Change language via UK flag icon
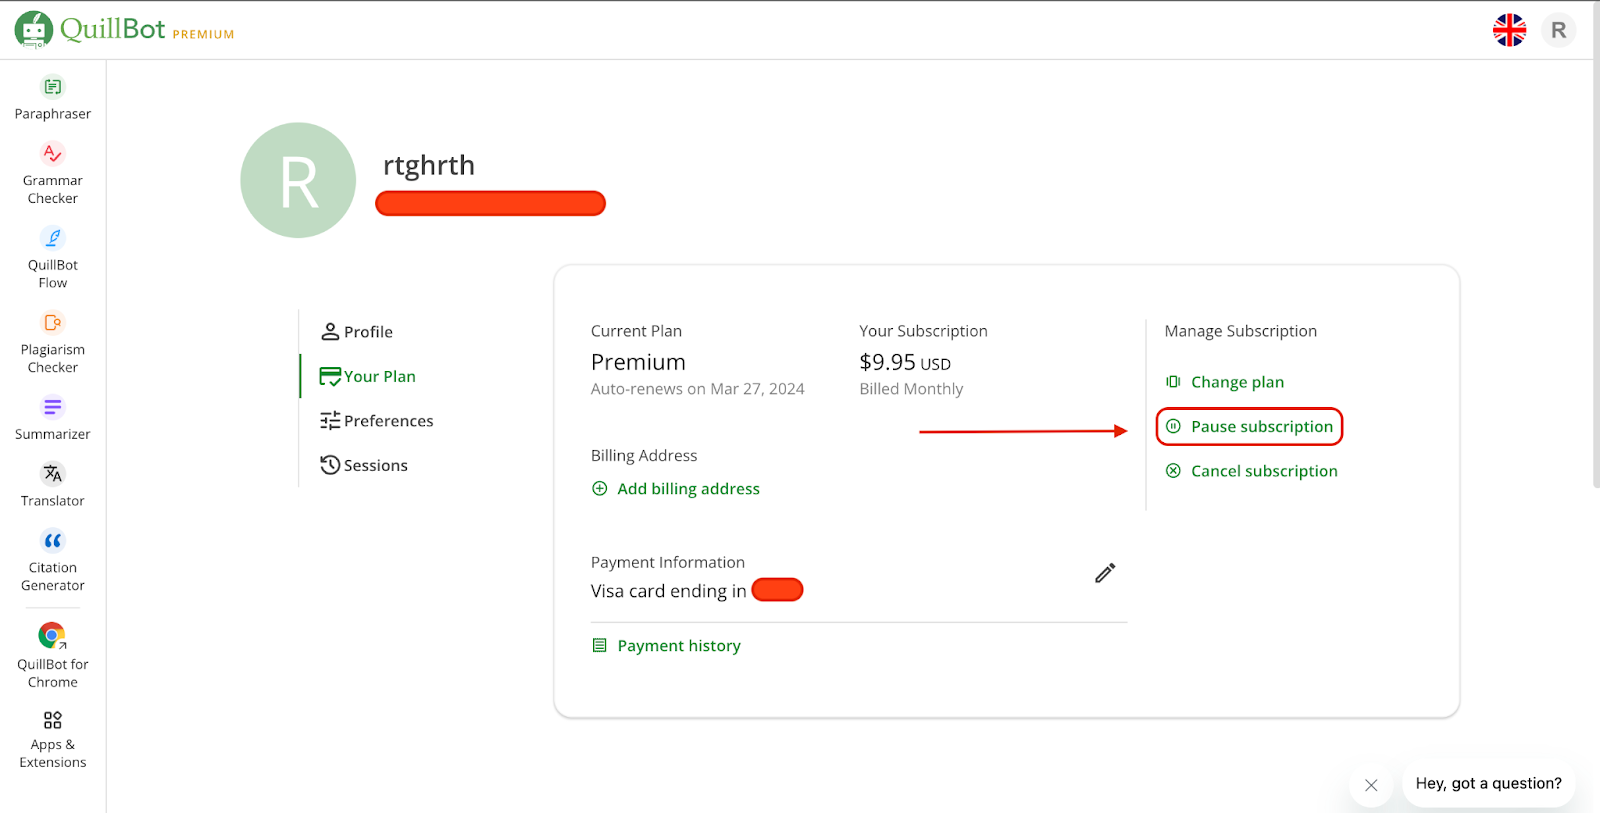The width and height of the screenshot is (1600, 813). tap(1509, 30)
